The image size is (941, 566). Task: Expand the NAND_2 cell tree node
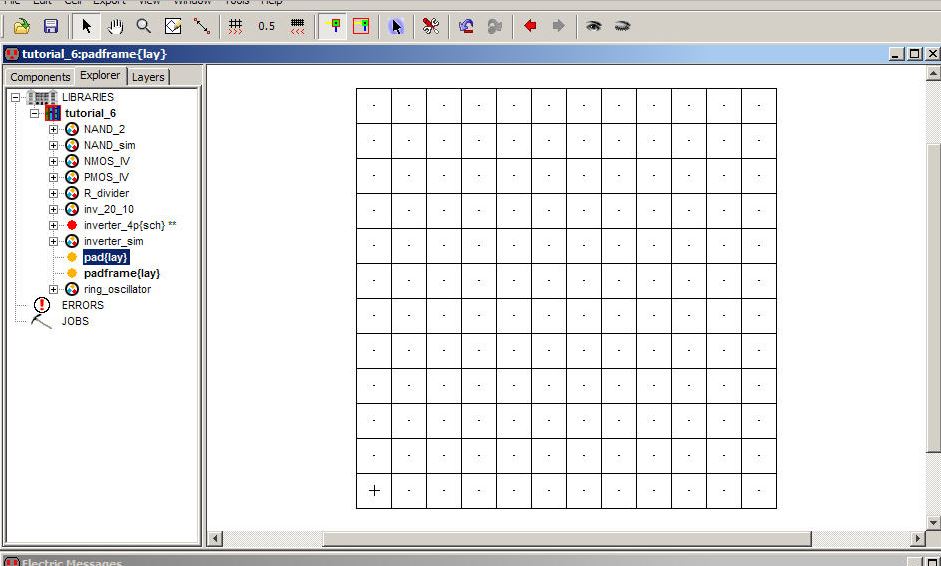pyautogui.click(x=54, y=129)
